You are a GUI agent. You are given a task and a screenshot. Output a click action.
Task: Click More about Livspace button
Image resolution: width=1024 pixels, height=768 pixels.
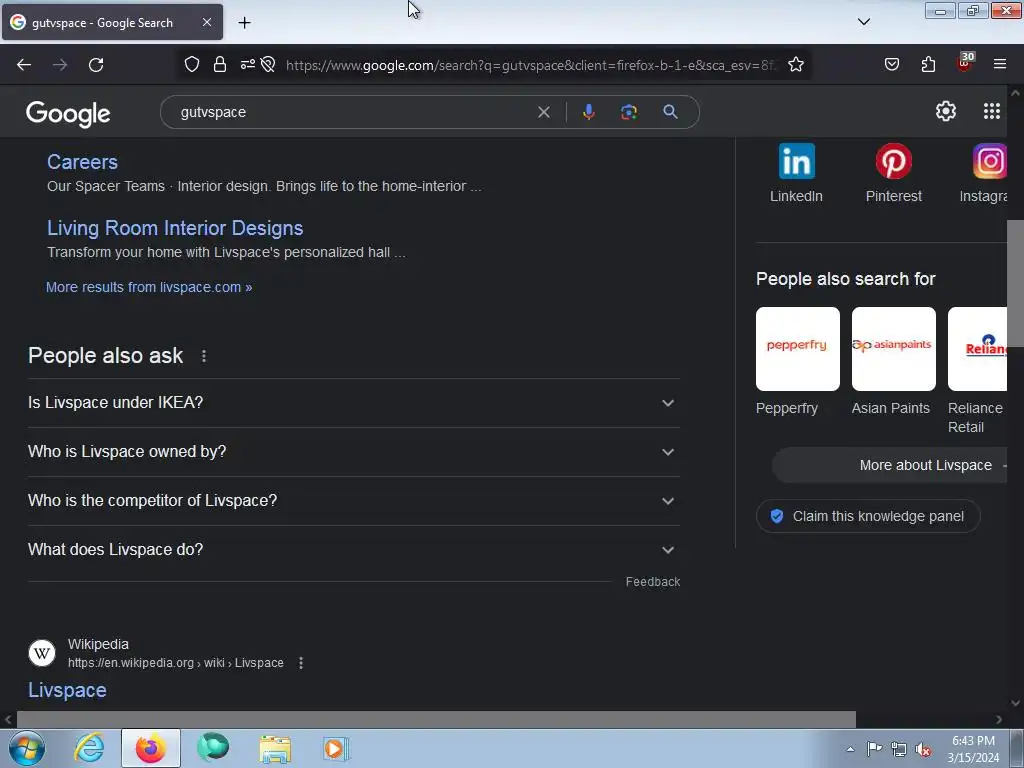pyautogui.click(x=889, y=465)
